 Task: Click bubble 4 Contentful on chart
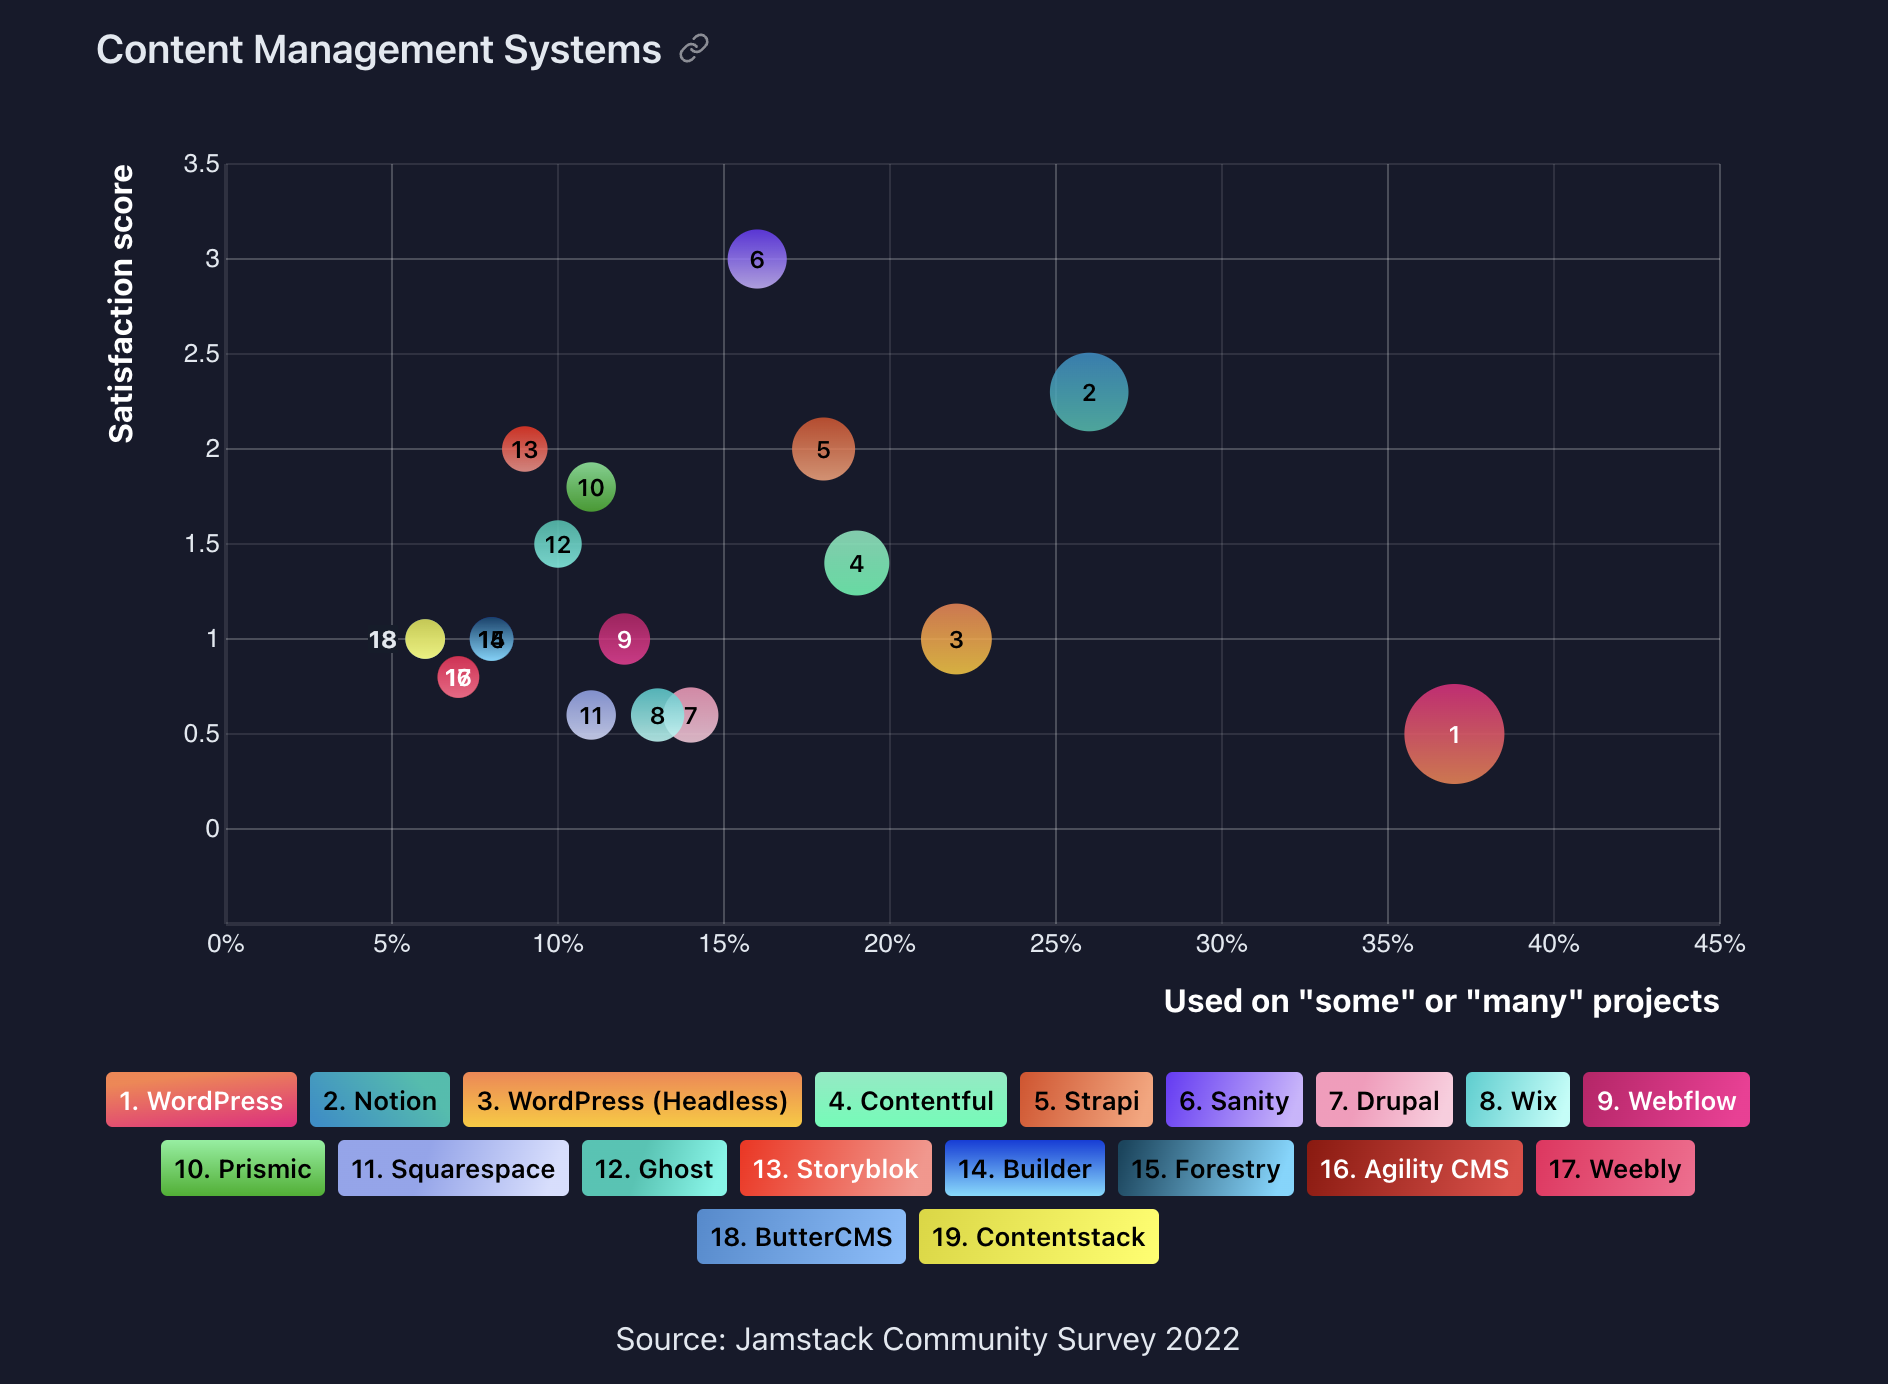tap(856, 563)
